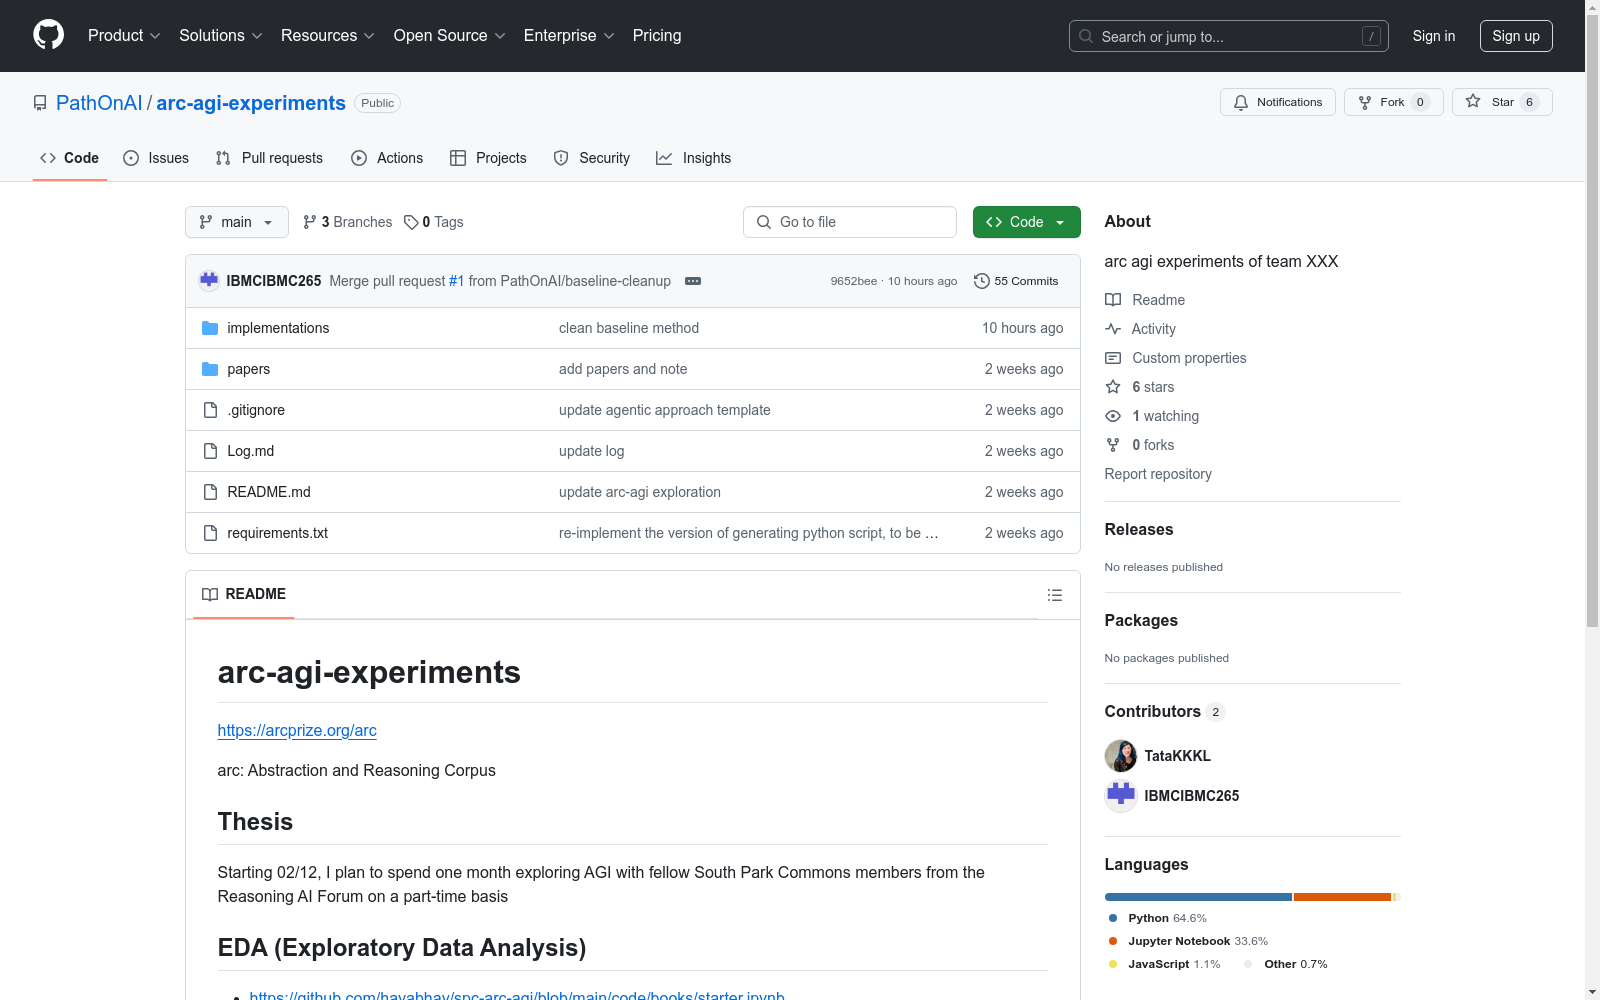Viewport: 1600px width, 1000px height.
Task: Open the Projects tab
Action: [x=488, y=158]
